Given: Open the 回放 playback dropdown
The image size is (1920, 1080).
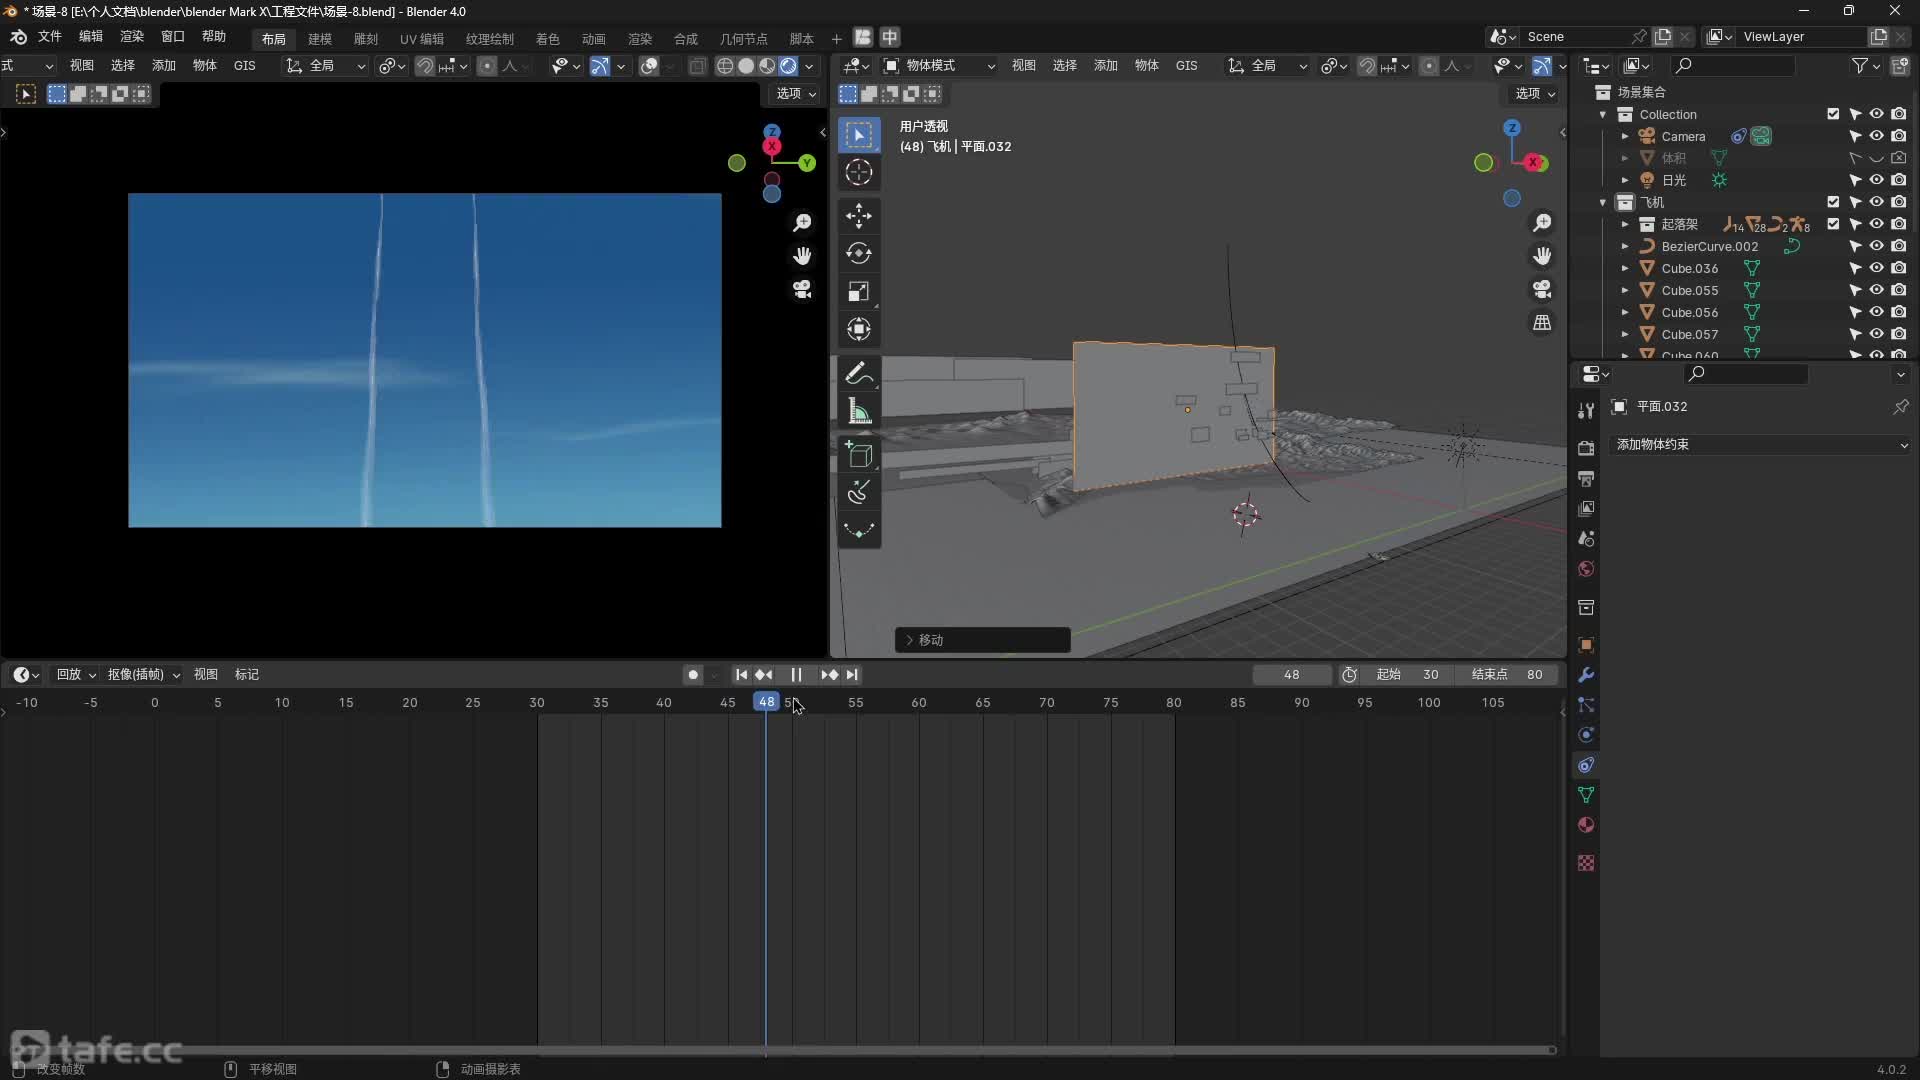Looking at the screenshot, I should (76, 675).
